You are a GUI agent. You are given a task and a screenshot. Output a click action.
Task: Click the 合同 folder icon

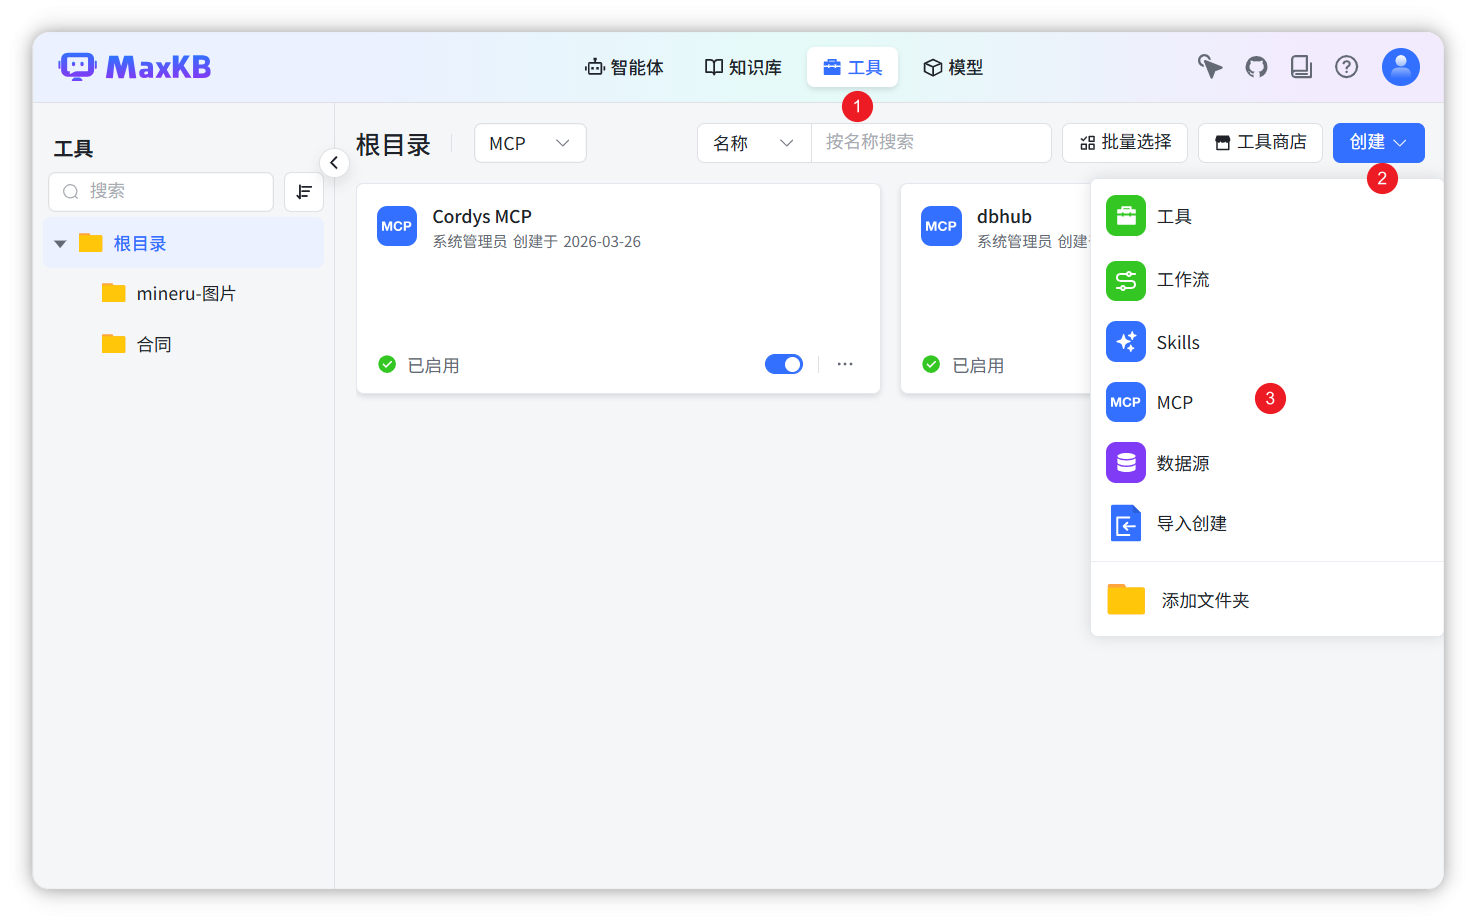point(114,343)
